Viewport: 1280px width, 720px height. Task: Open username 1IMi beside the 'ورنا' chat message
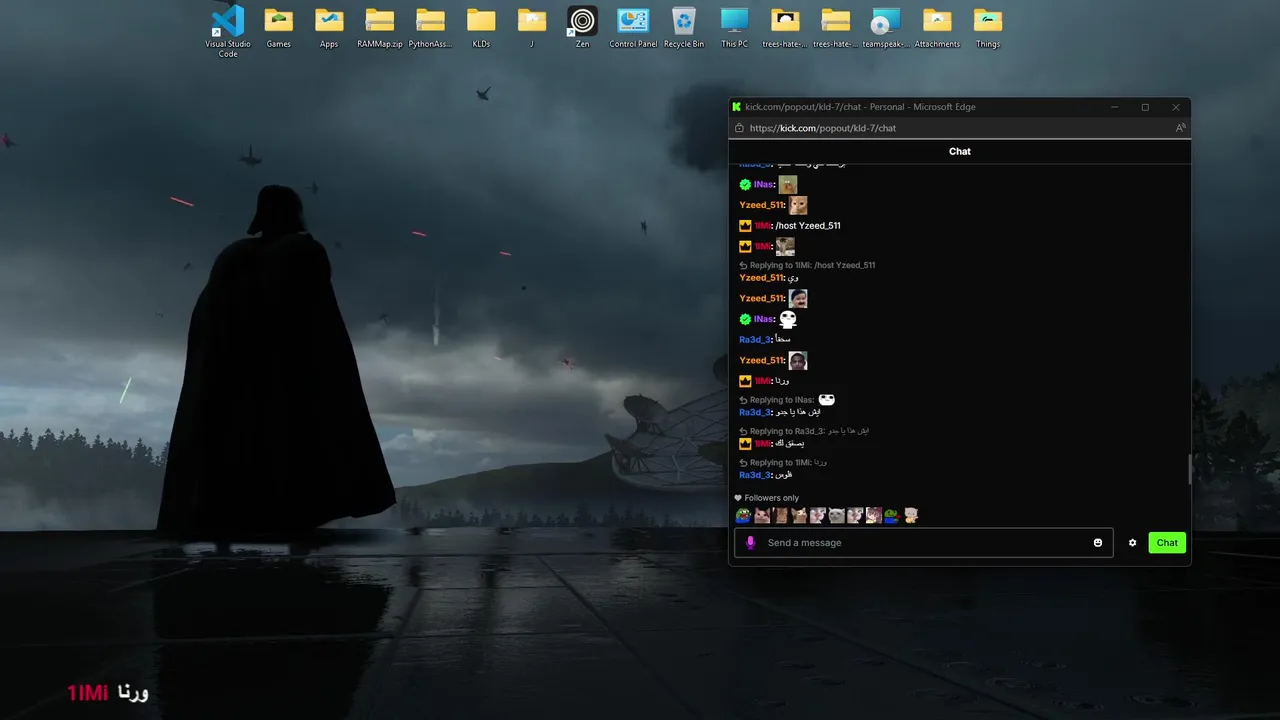pos(763,381)
